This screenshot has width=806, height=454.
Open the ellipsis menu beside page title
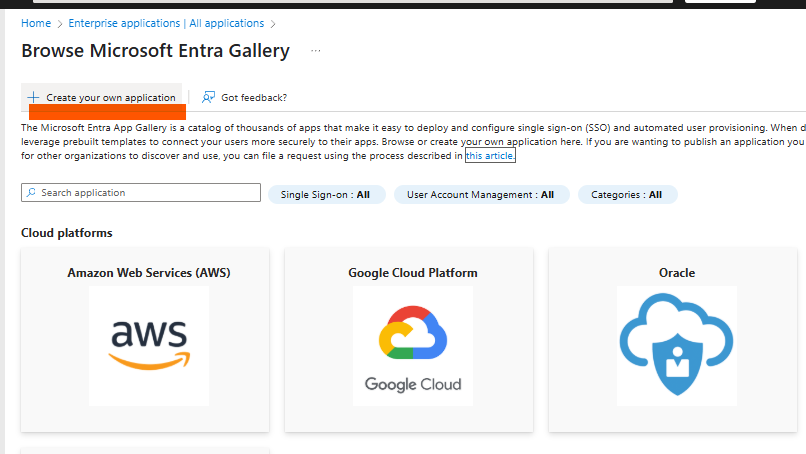(x=316, y=50)
